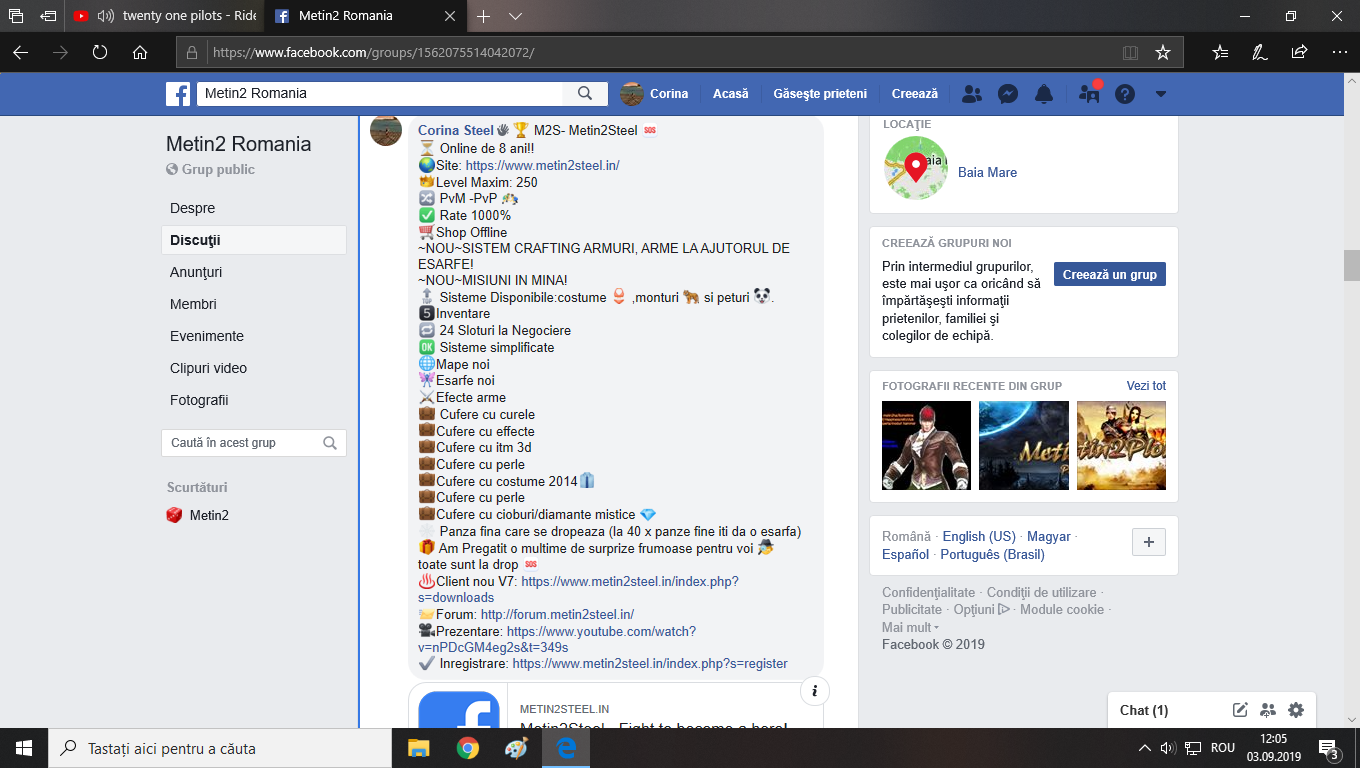Open Chat (1) panel
The height and width of the screenshot is (768, 1360).
(x=1144, y=710)
